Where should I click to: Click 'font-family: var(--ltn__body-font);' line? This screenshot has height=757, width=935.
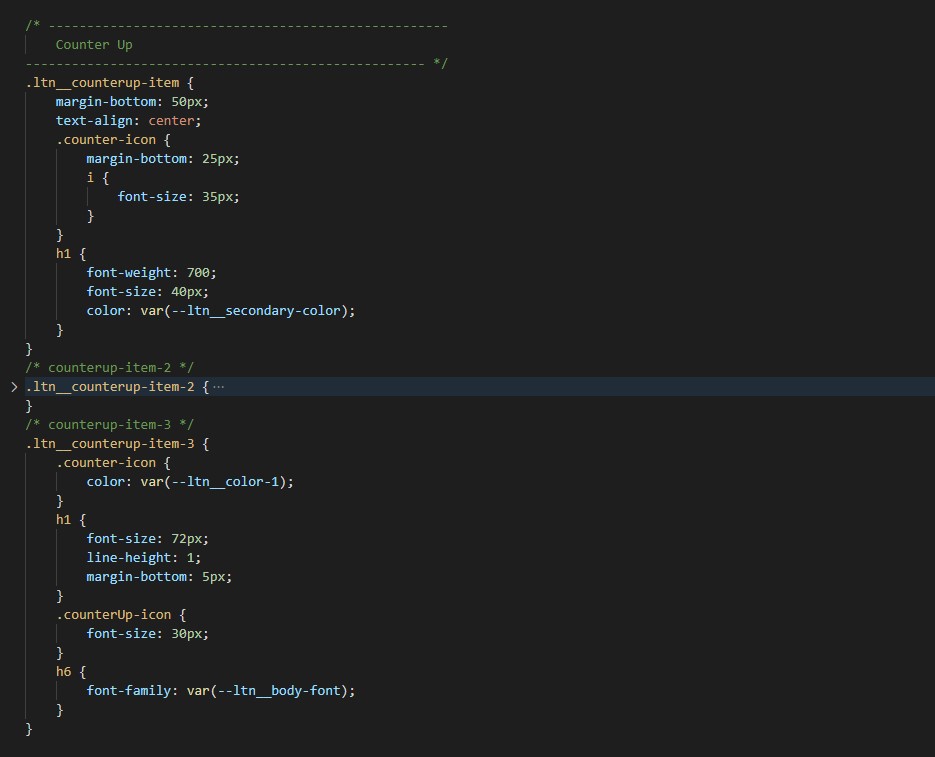pos(221,691)
